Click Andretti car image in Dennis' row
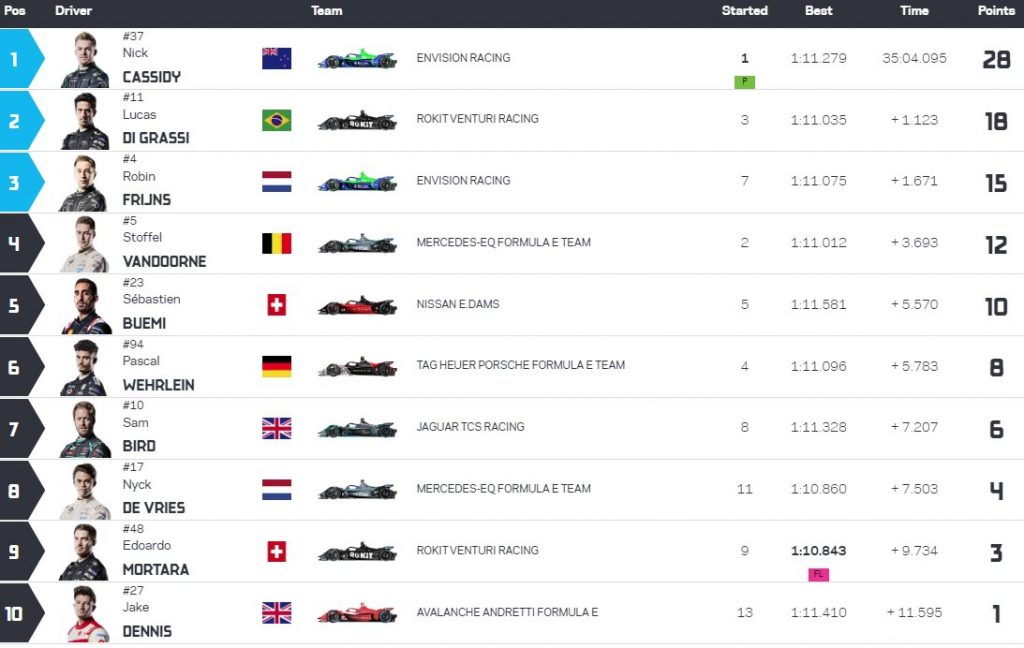Image resolution: width=1024 pixels, height=648 pixels. pos(357,613)
